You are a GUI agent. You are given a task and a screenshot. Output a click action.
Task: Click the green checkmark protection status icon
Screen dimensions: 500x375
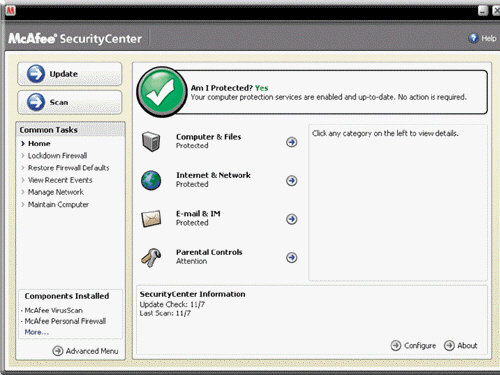[161, 92]
